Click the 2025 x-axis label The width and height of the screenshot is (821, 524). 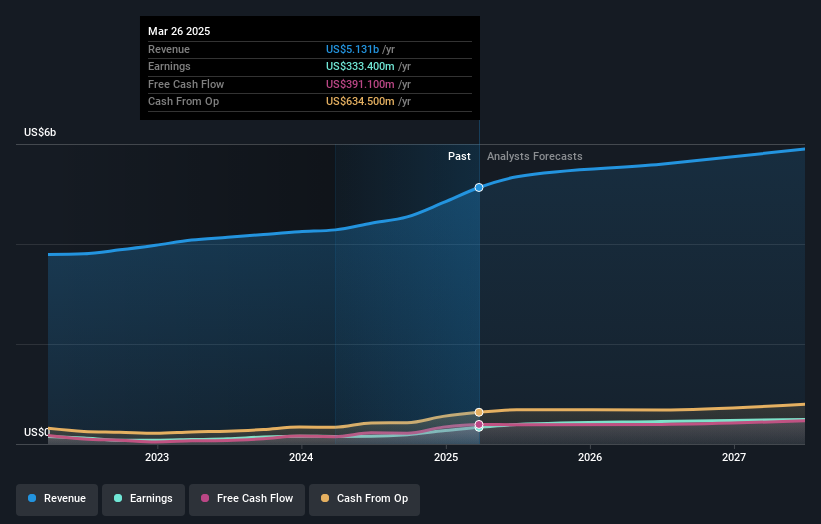(x=446, y=458)
